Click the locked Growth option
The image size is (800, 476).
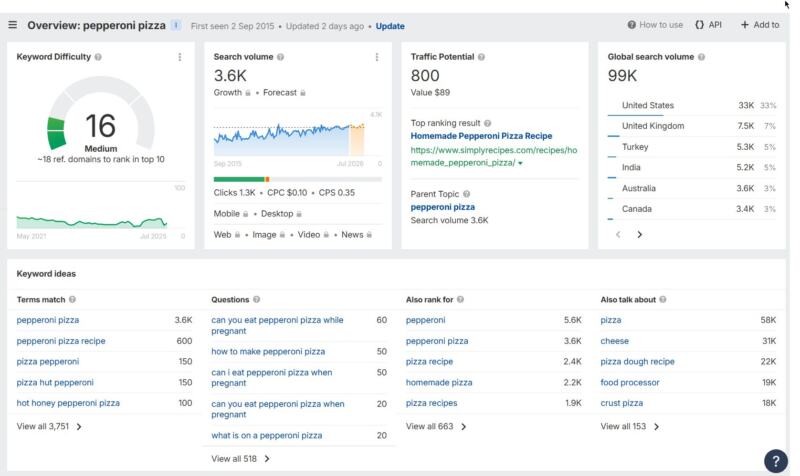click(x=232, y=93)
